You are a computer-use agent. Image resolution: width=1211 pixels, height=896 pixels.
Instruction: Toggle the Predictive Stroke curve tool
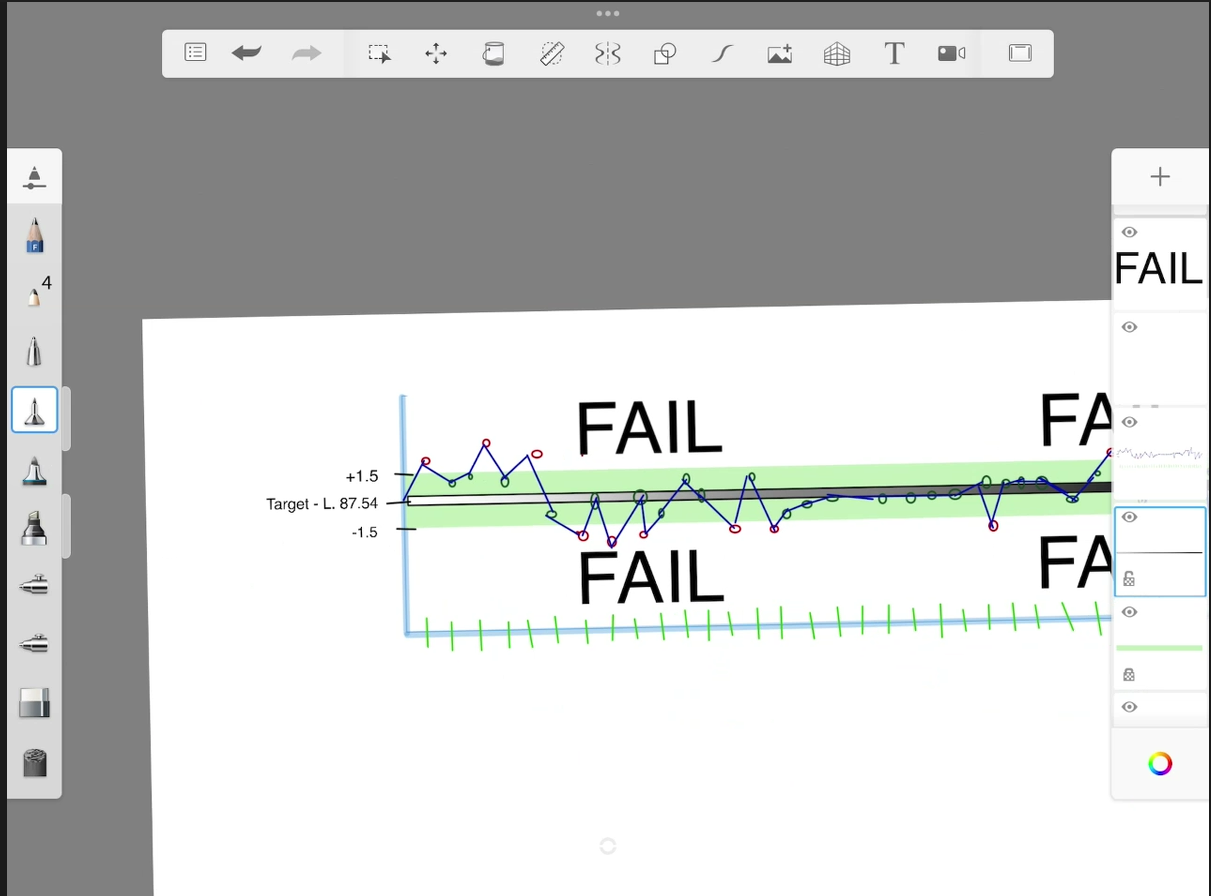(722, 54)
